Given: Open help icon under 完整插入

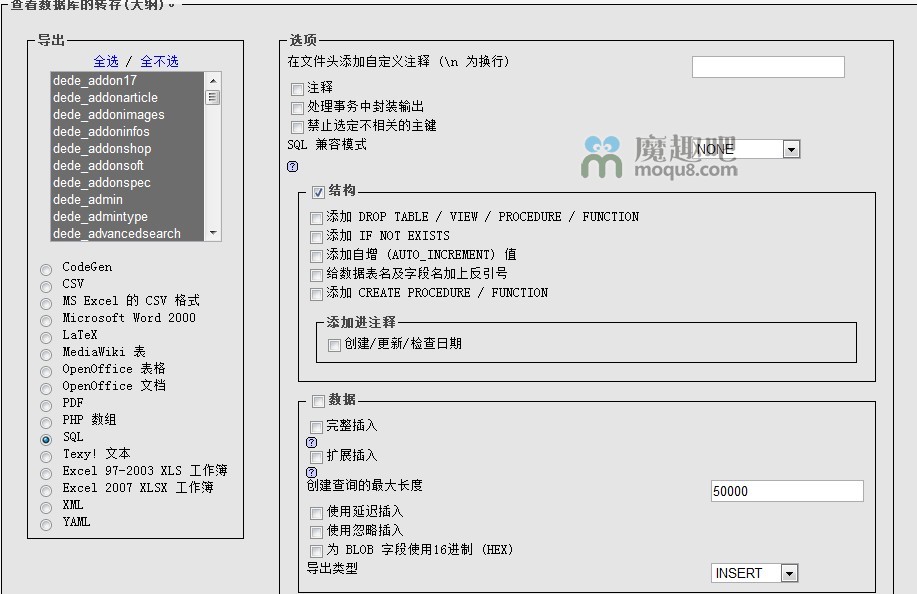Looking at the screenshot, I should coord(312,443).
